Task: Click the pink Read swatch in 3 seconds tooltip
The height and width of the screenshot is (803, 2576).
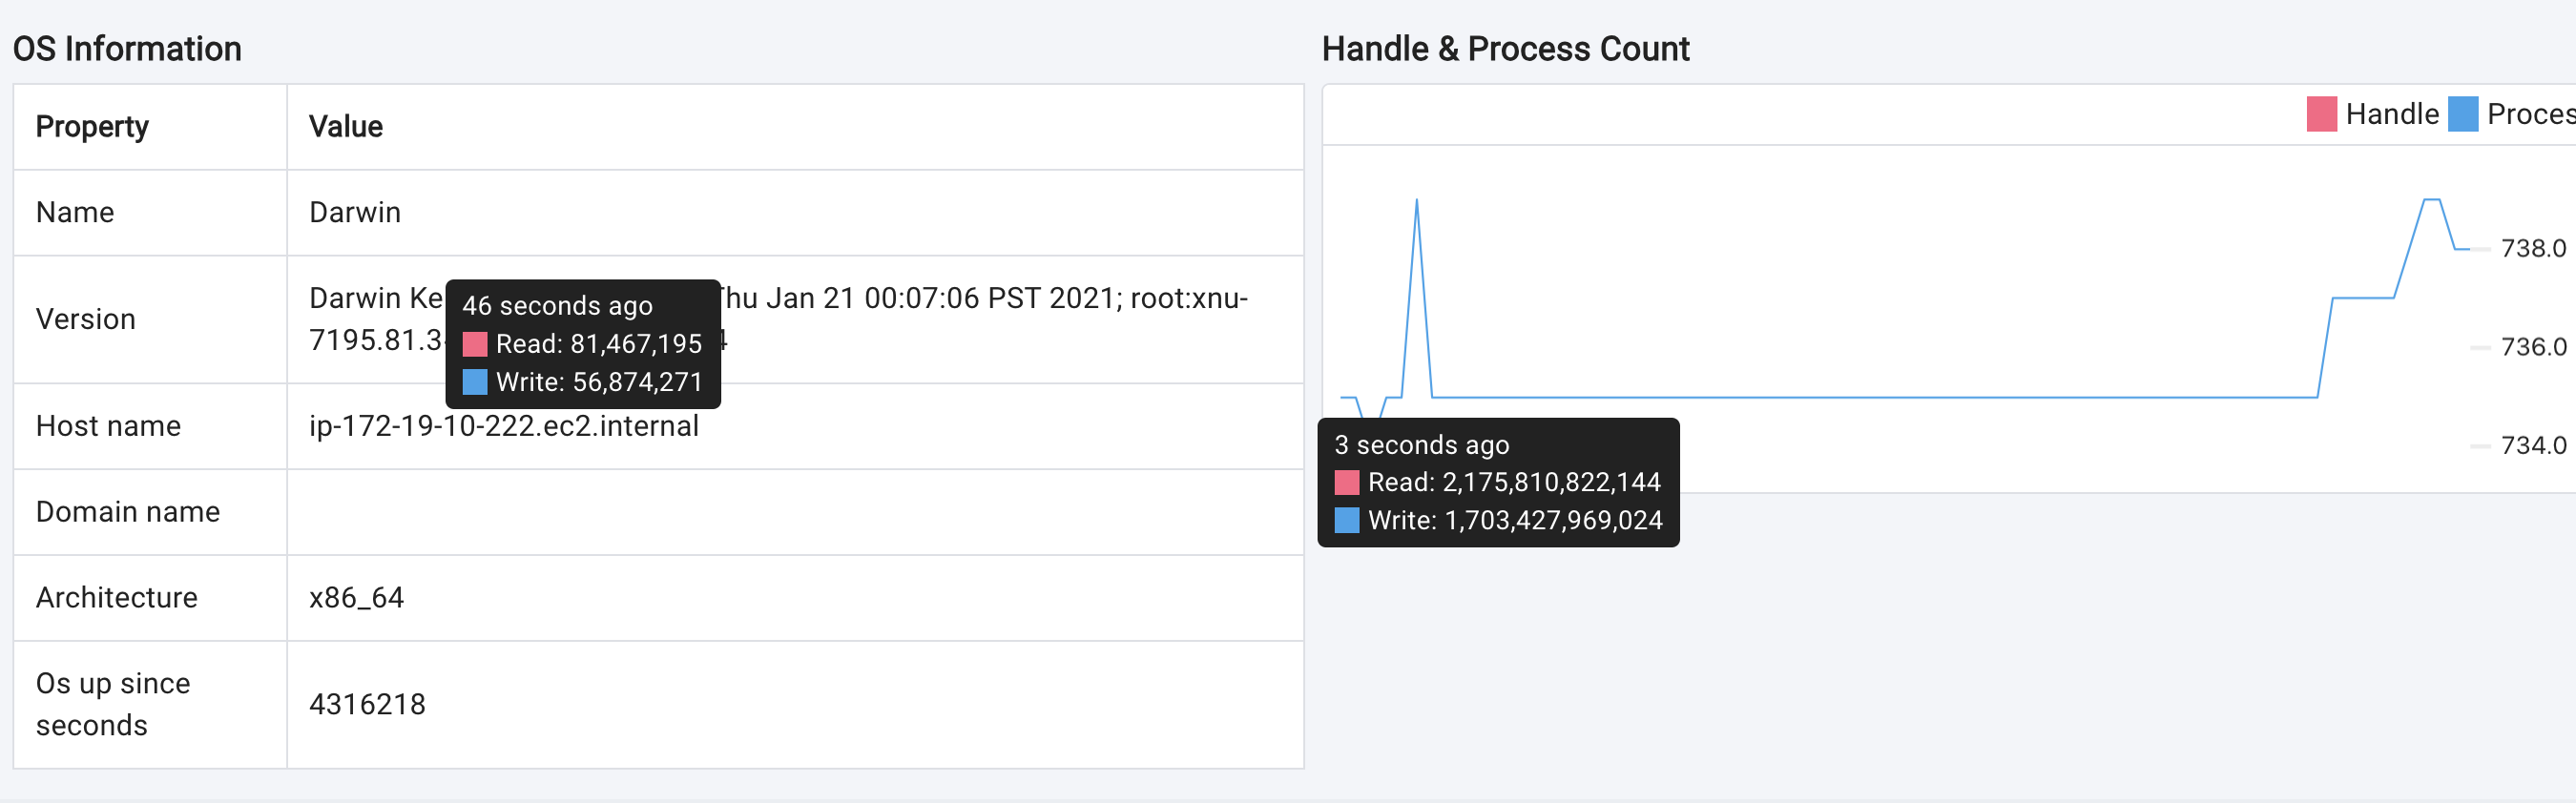Action: 1347,482
